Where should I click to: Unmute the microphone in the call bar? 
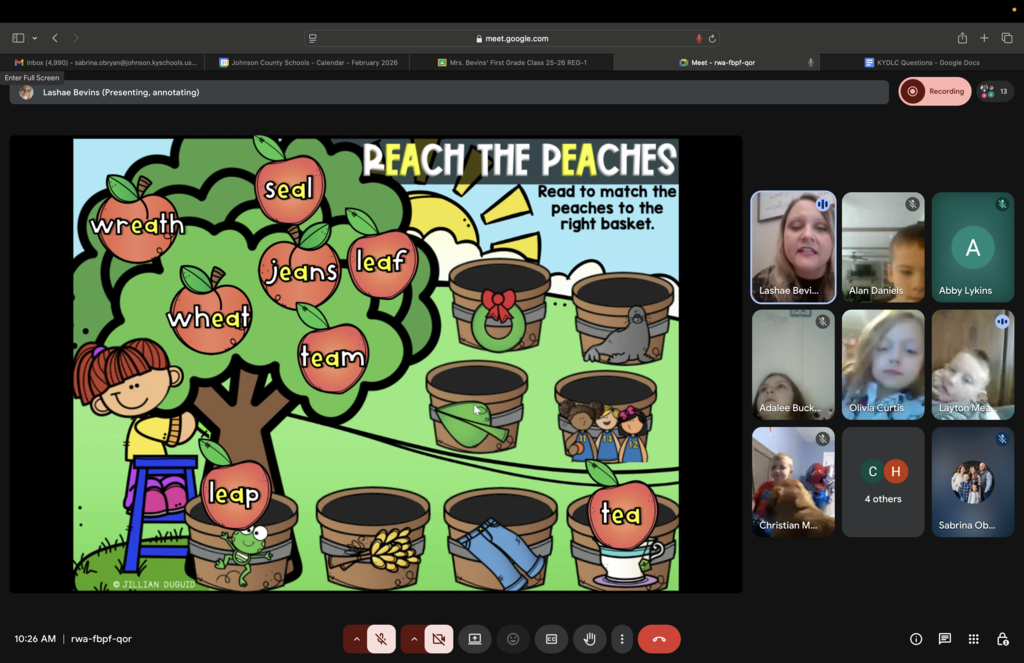[x=381, y=639]
